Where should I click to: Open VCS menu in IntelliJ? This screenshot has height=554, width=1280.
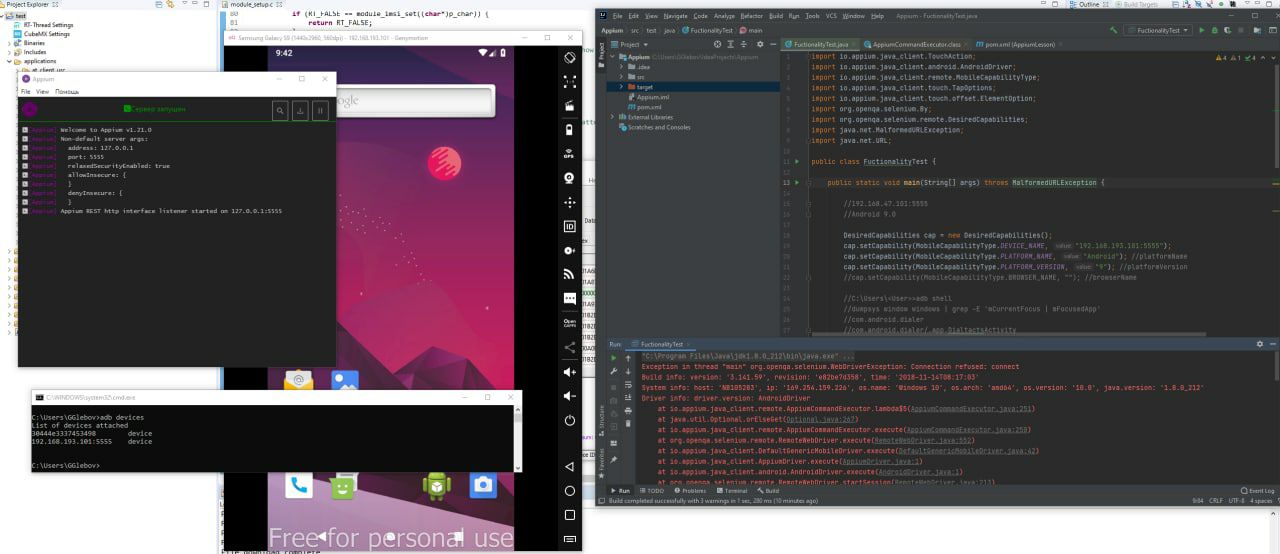pyautogui.click(x=831, y=16)
